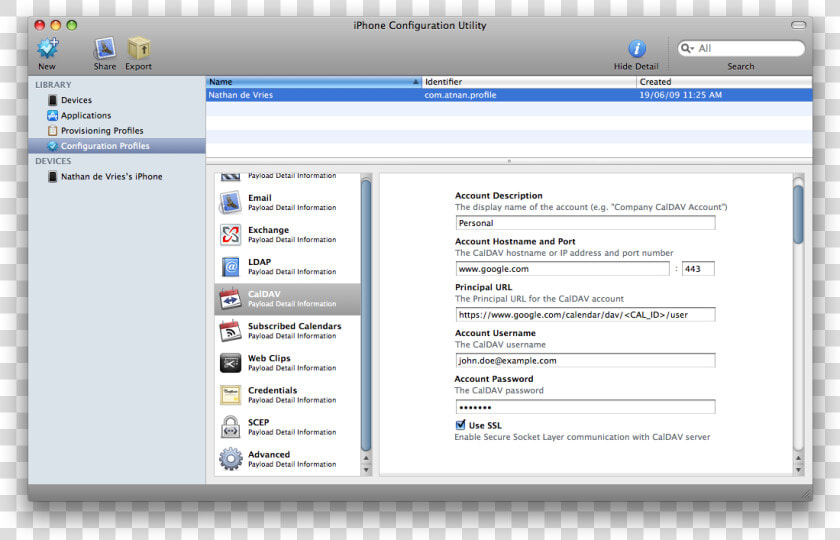The width and height of the screenshot is (840, 540).
Task: Open the Email payload icon
Action: click(x=230, y=202)
